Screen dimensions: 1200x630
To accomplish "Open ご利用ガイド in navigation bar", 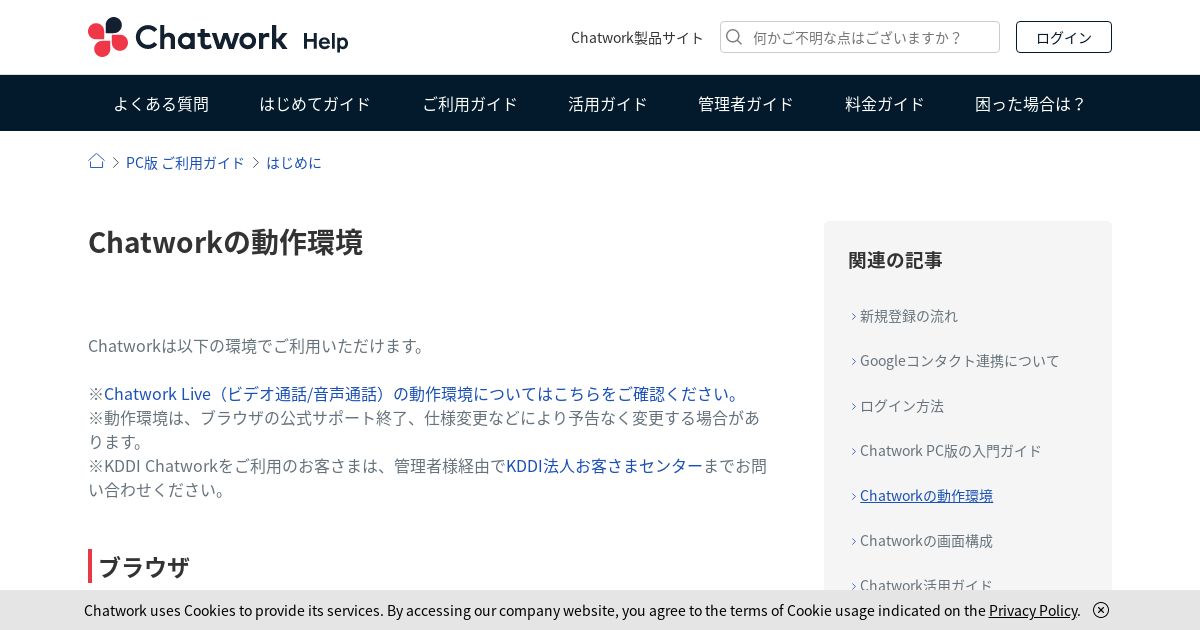I will 469,103.
